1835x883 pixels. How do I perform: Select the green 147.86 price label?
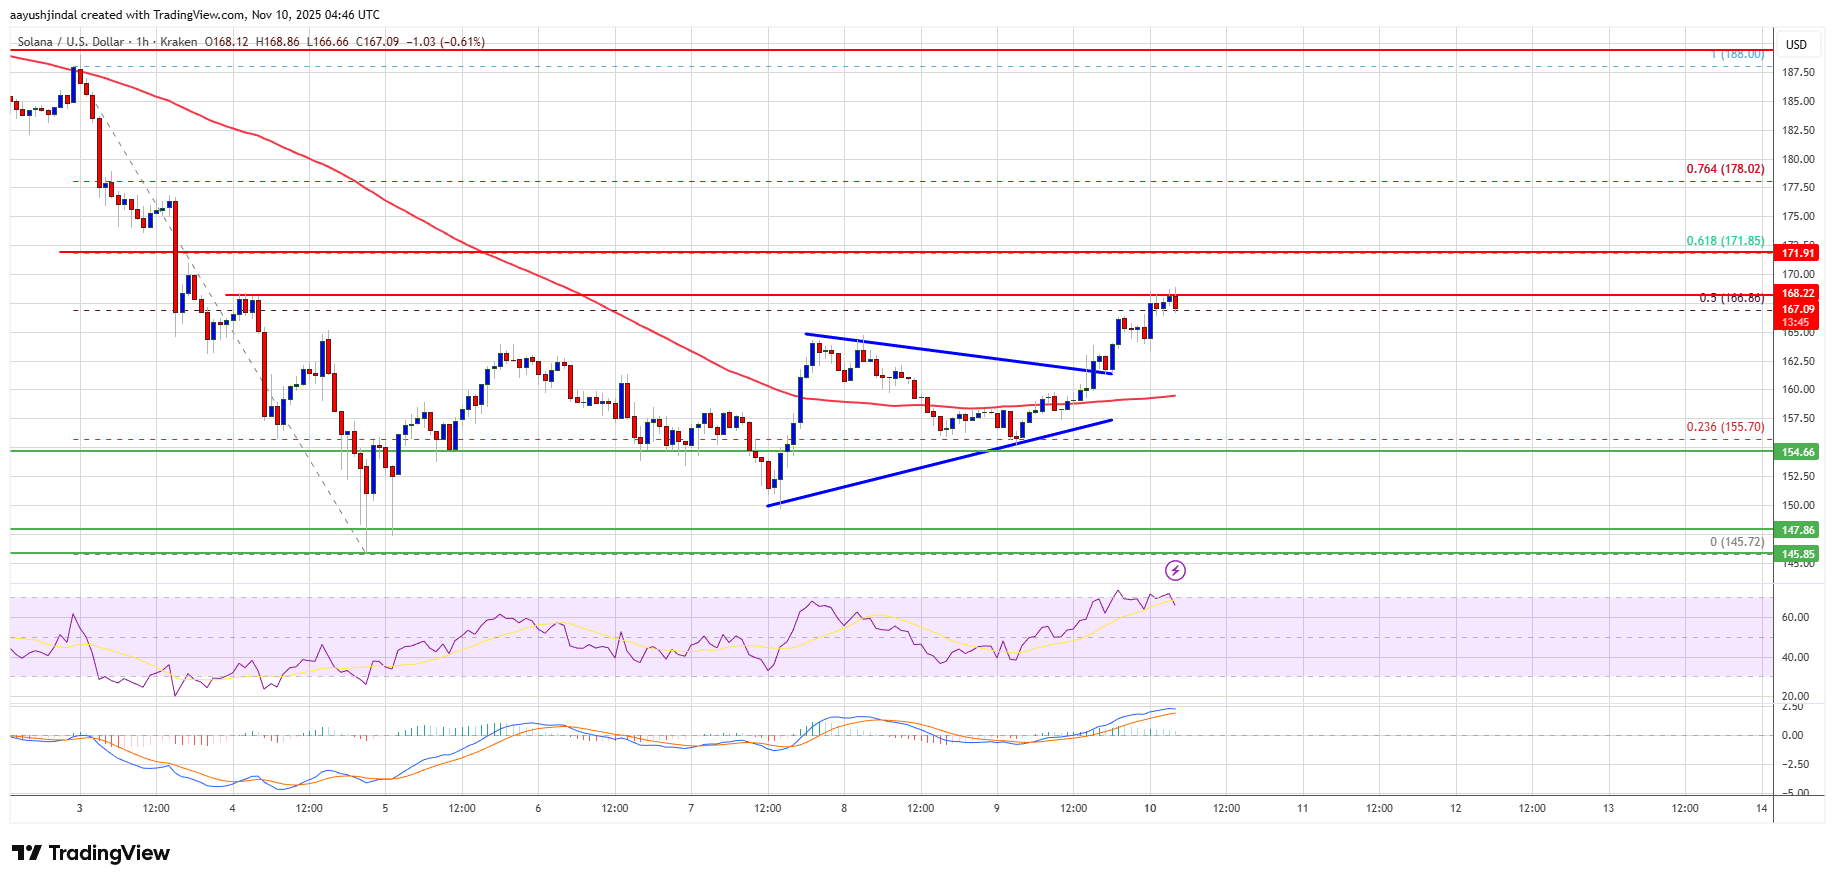point(1797,530)
